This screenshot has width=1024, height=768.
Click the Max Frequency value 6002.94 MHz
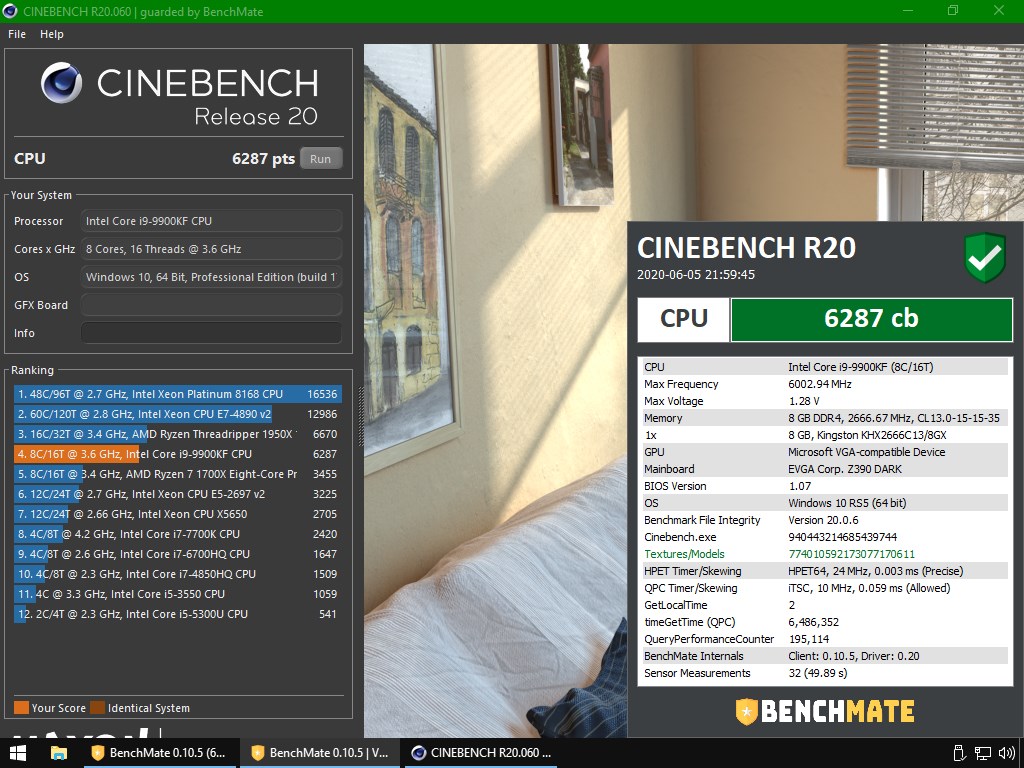point(820,384)
